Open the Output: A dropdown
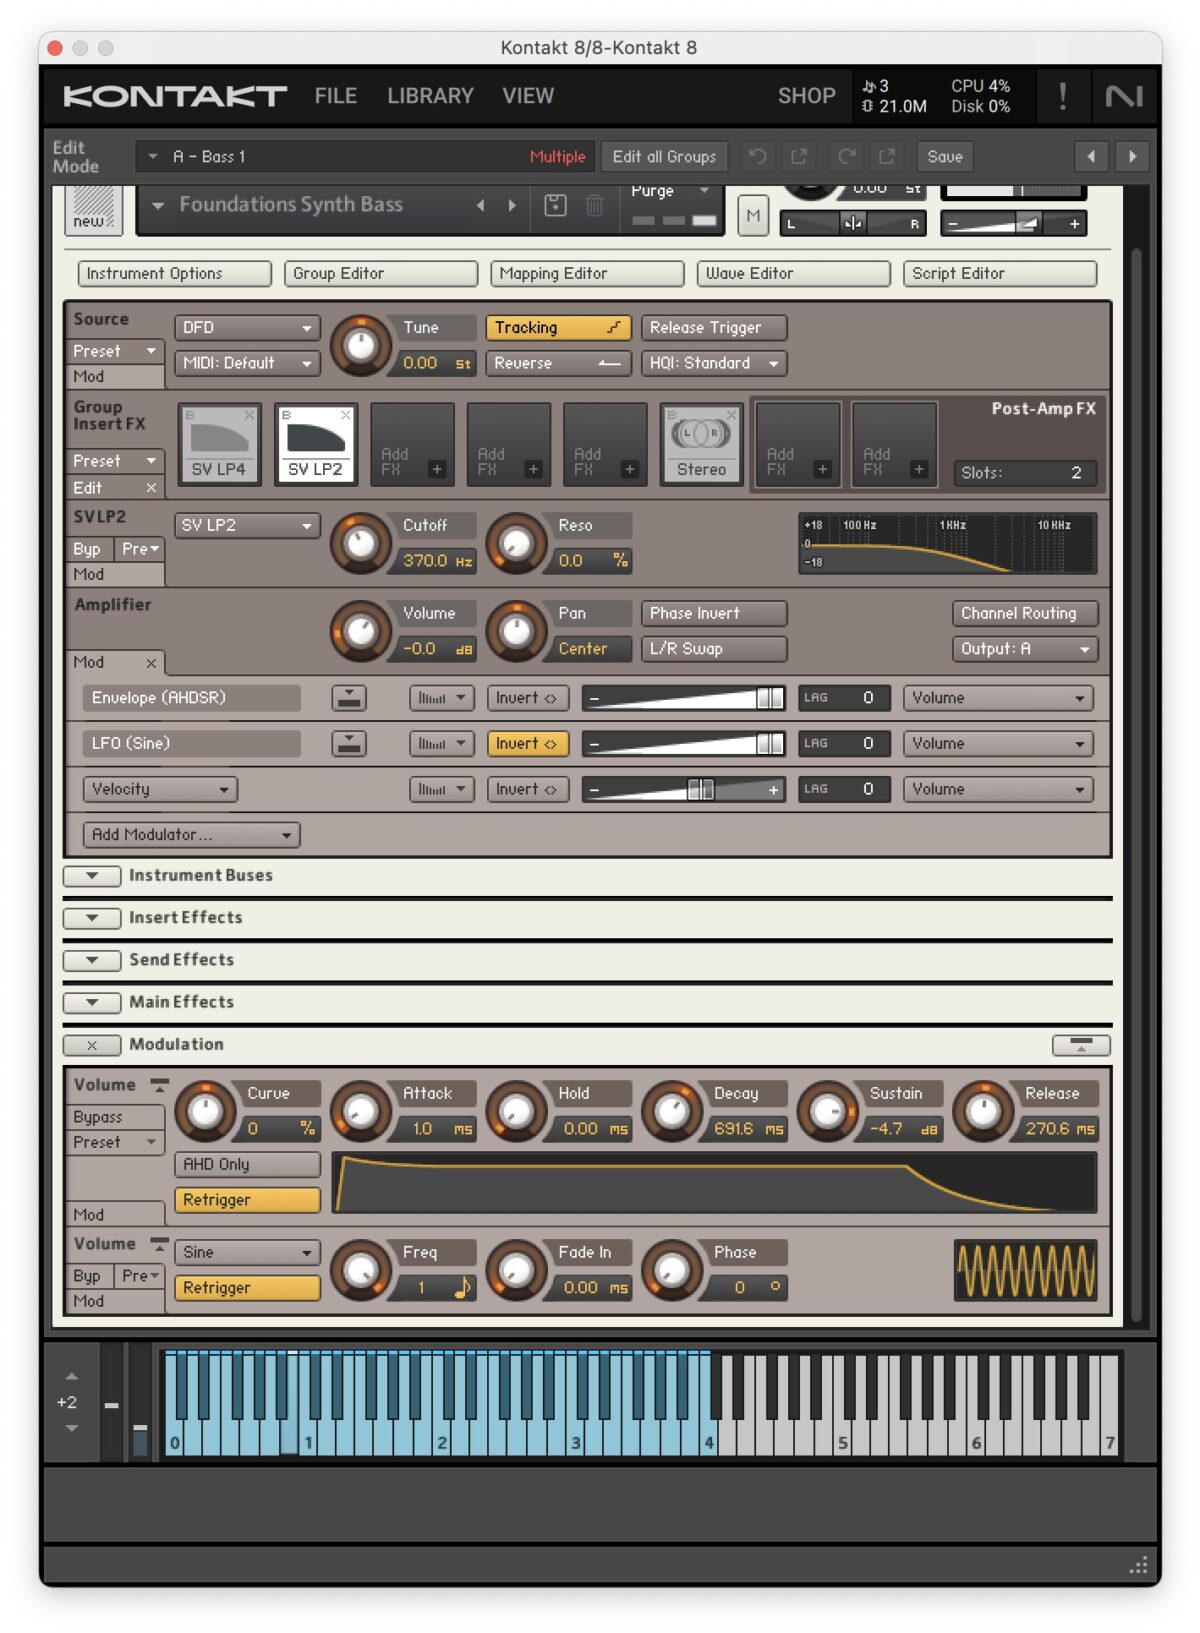The width and height of the screenshot is (1200, 1633). coord(1025,649)
